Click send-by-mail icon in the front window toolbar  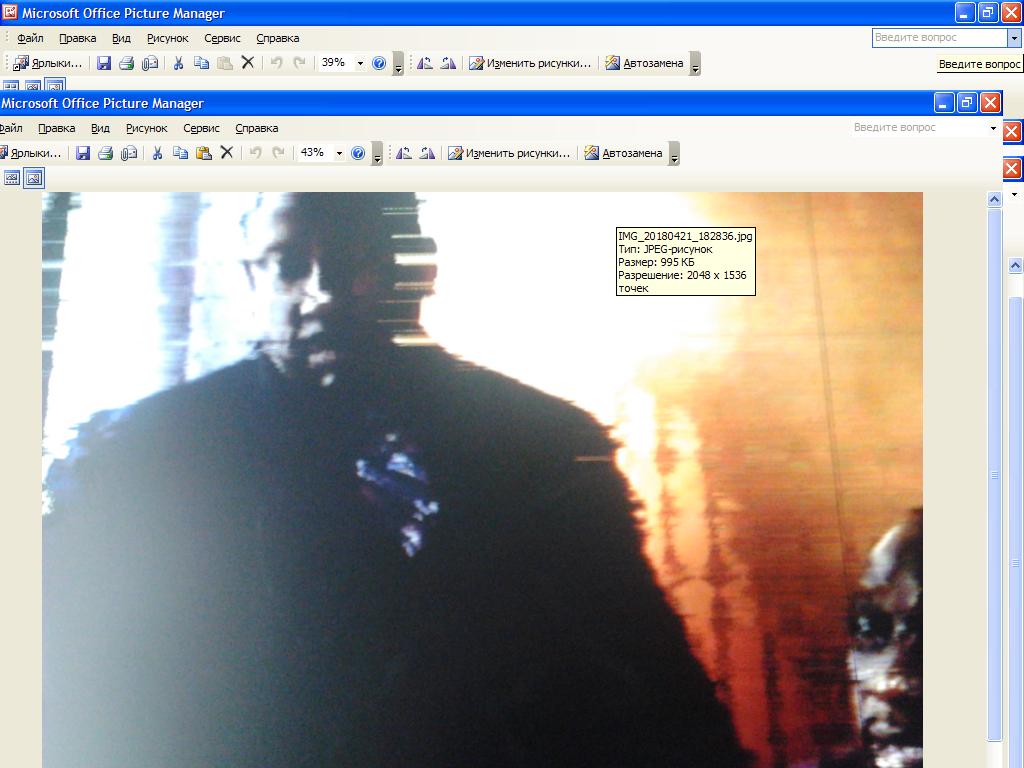[129, 153]
